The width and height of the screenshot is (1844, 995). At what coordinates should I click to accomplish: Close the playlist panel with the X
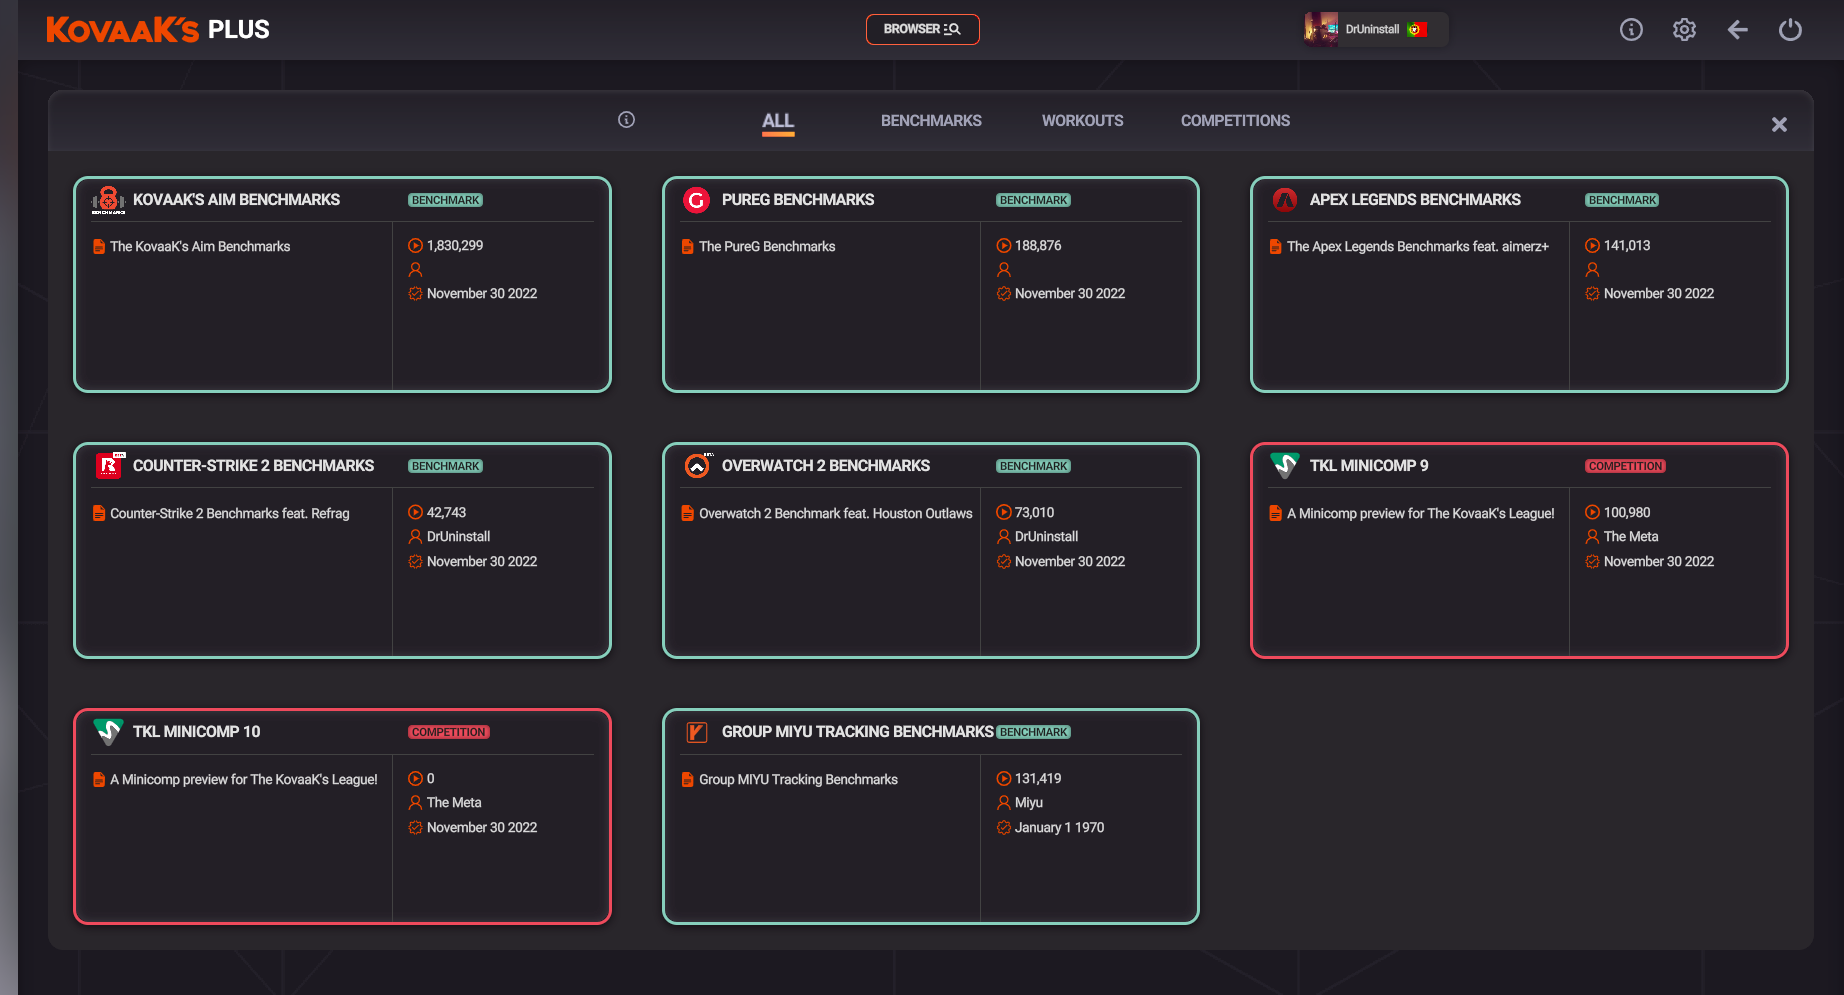tap(1779, 125)
